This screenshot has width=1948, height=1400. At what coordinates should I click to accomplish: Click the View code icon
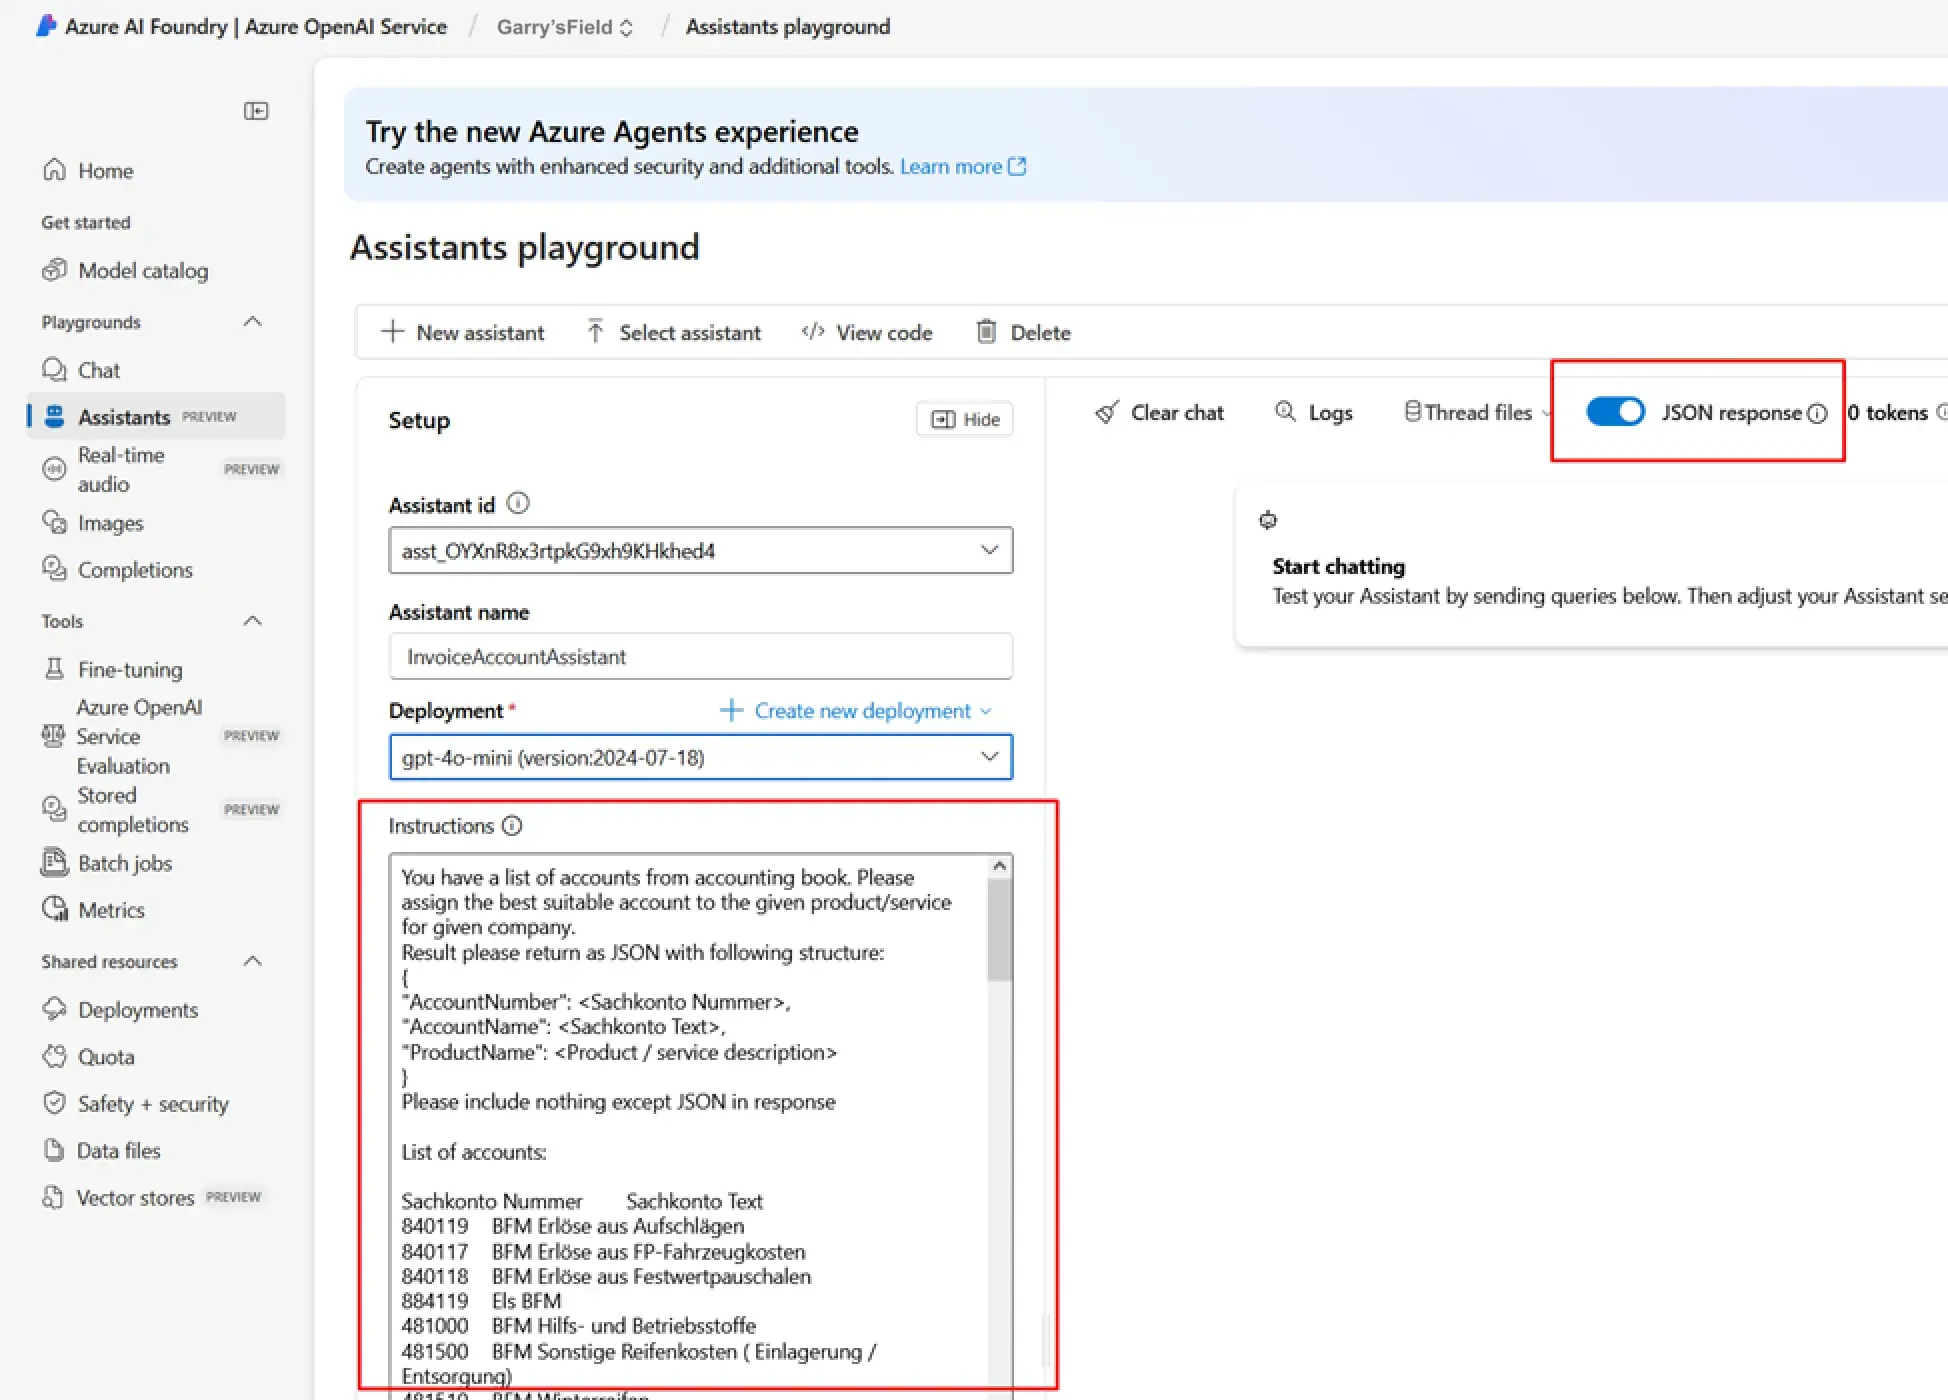coord(812,332)
